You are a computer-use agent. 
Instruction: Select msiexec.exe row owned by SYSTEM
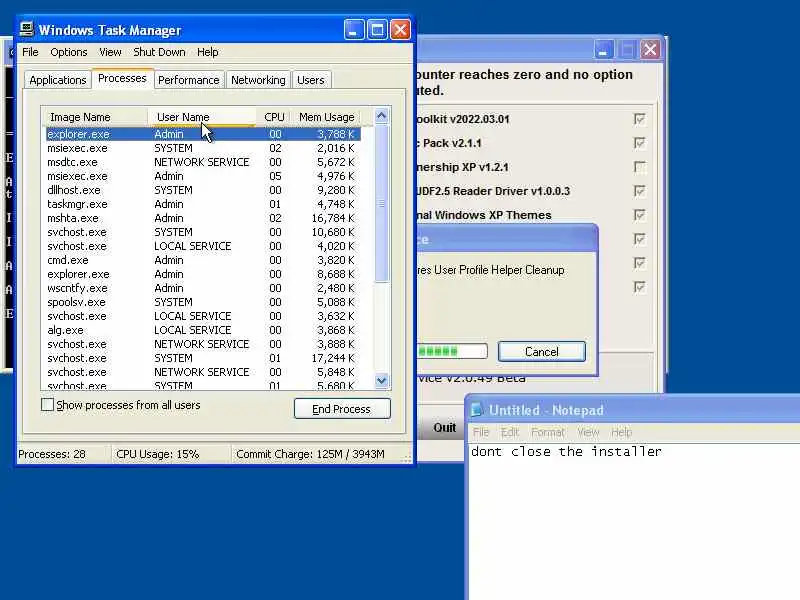click(x=201, y=148)
